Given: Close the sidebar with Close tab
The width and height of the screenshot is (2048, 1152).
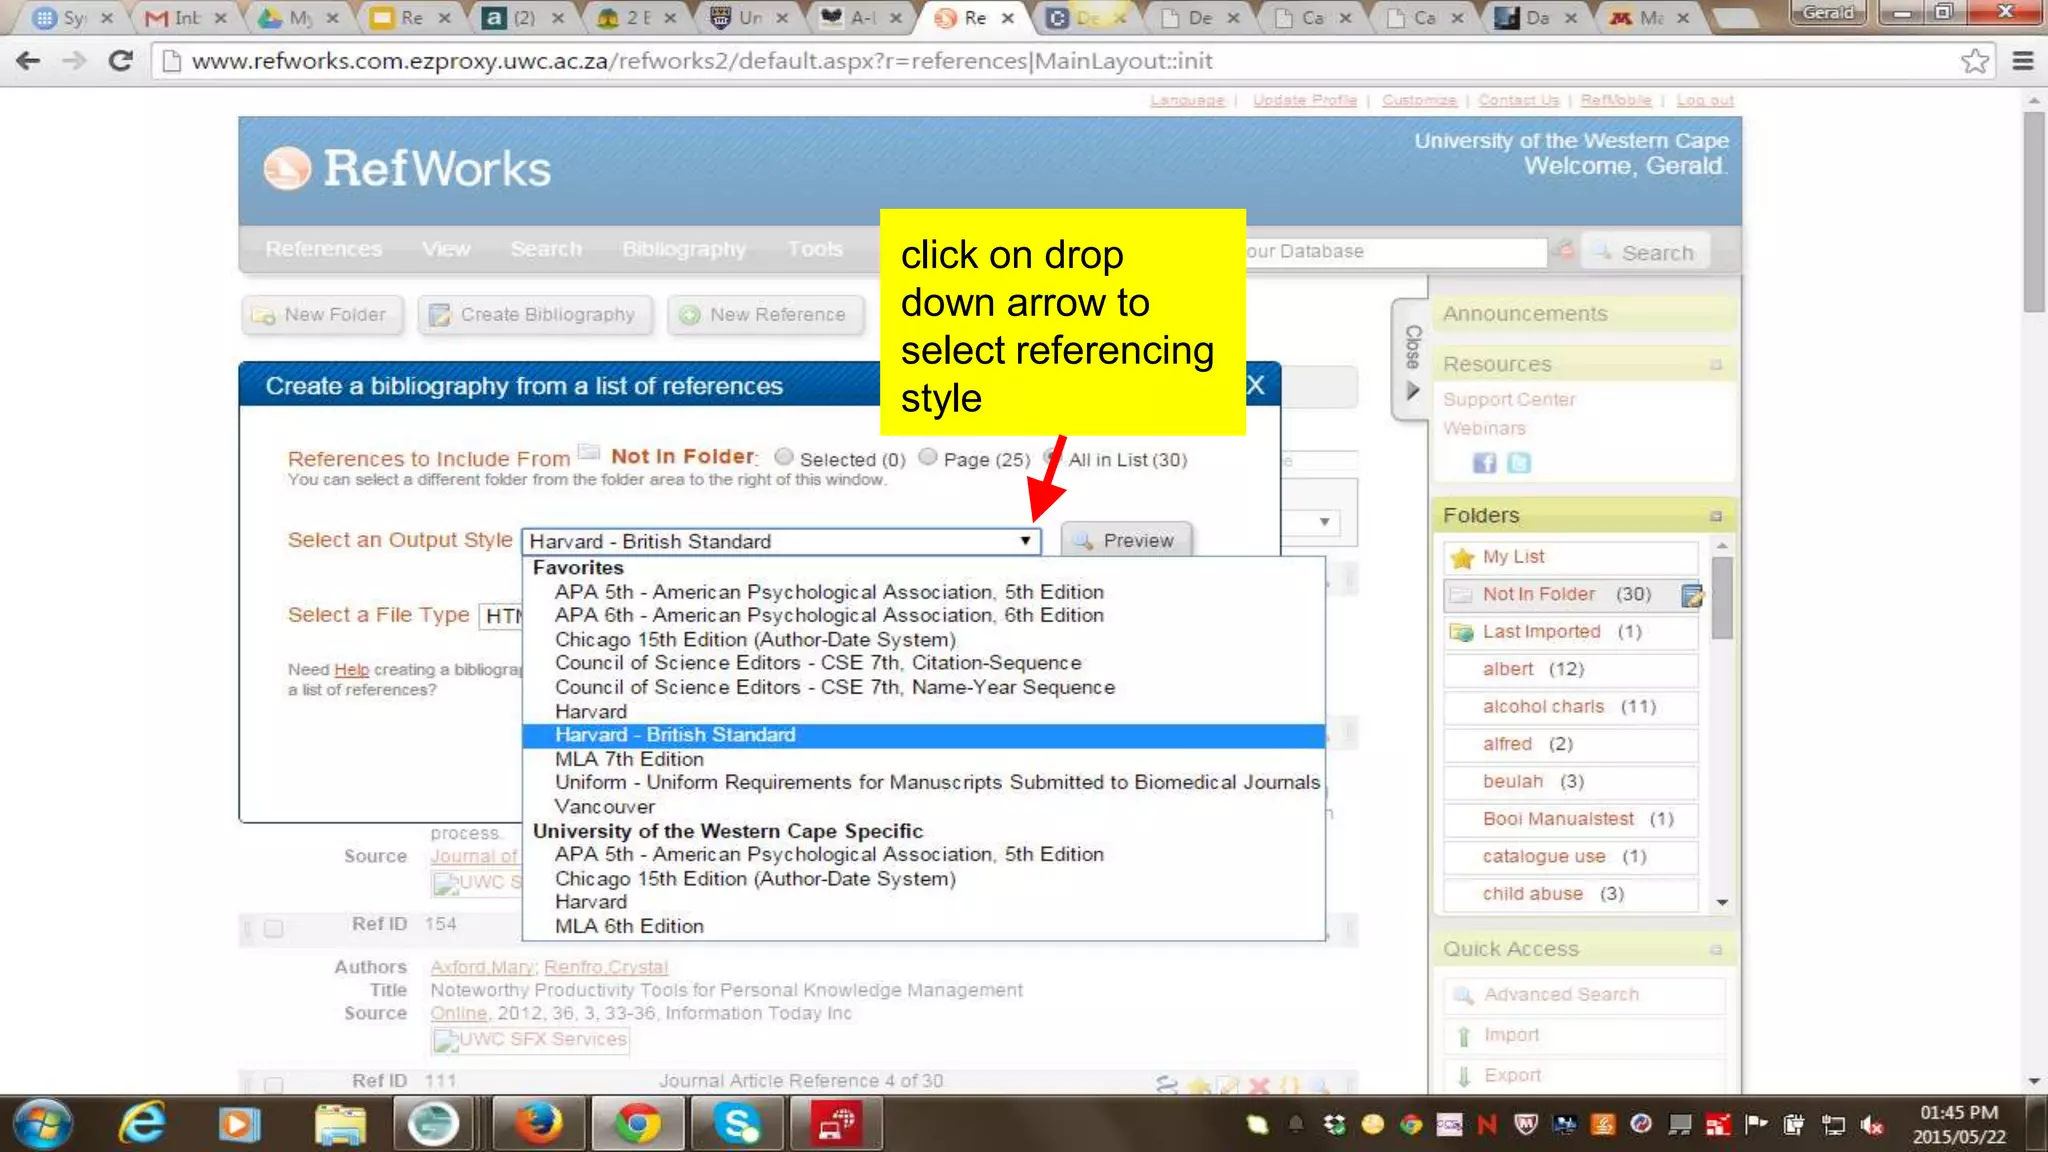Looking at the screenshot, I should coord(1411,360).
